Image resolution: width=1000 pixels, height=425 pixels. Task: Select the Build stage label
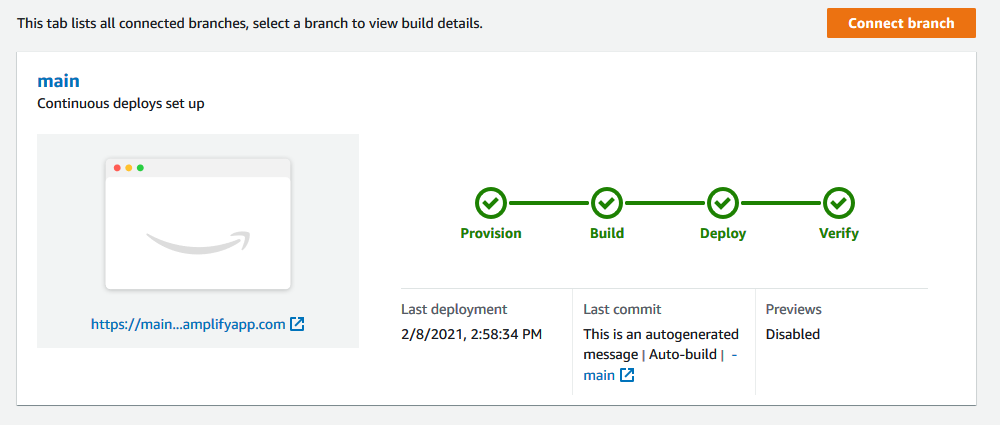pyautogui.click(x=607, y=234)
